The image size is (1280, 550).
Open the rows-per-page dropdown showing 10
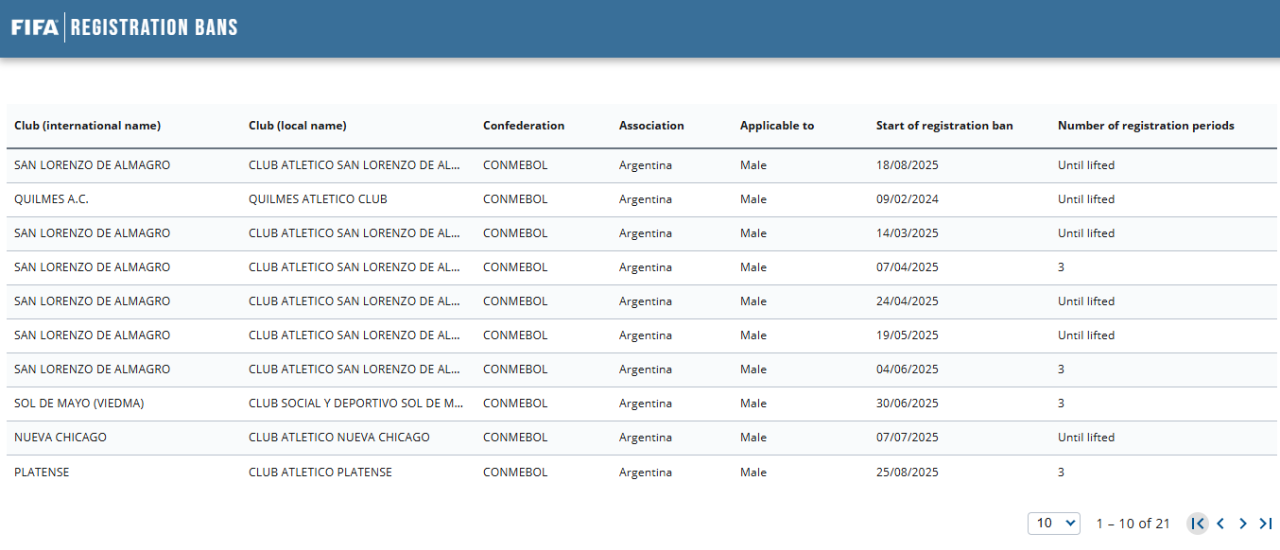click(1054, 523)
